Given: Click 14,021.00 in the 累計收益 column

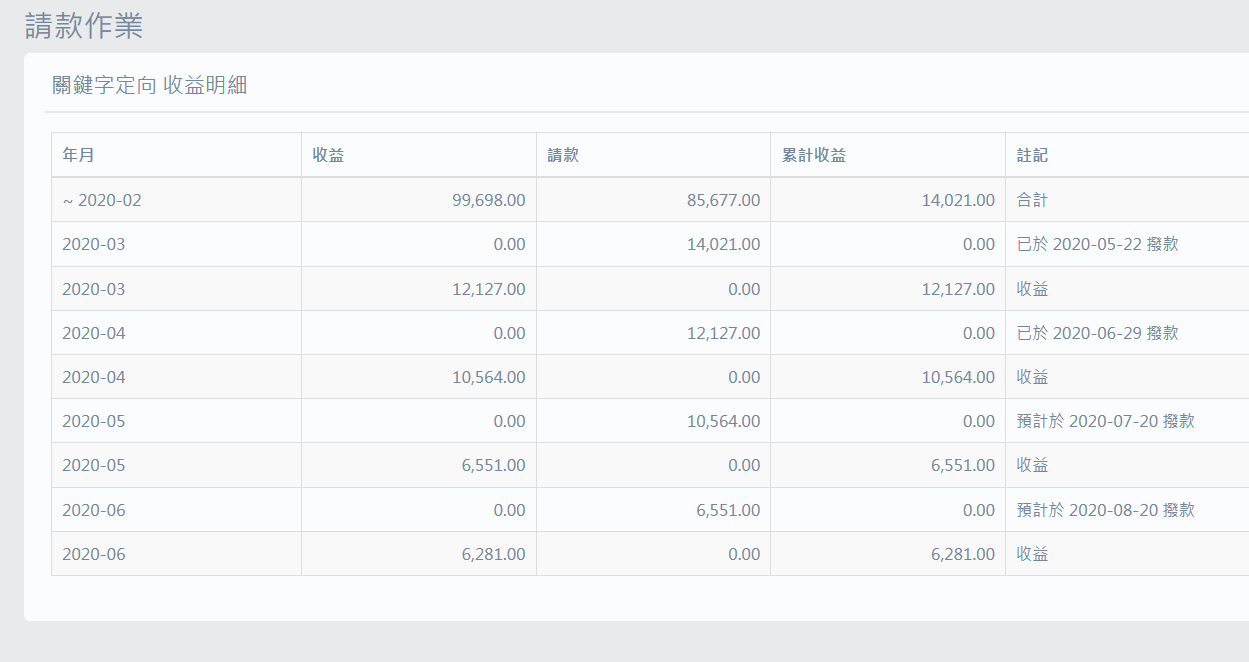Looking at the screenshot, I should click(958, 200).
